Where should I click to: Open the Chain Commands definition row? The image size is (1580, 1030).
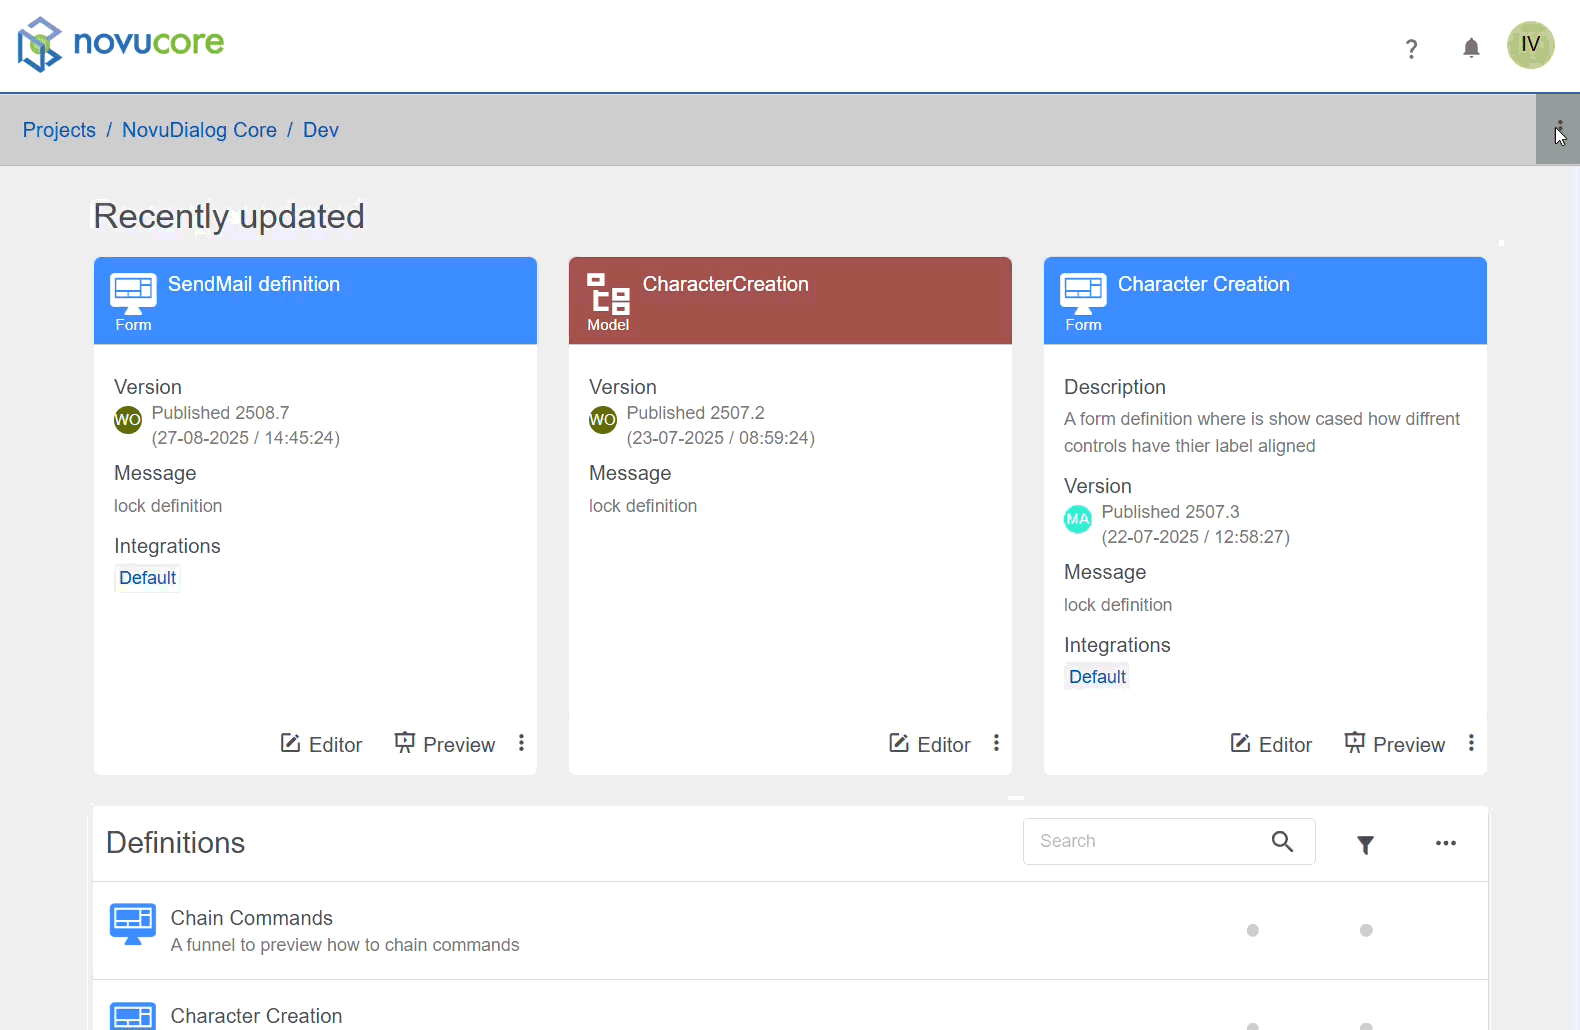[344, 930]
